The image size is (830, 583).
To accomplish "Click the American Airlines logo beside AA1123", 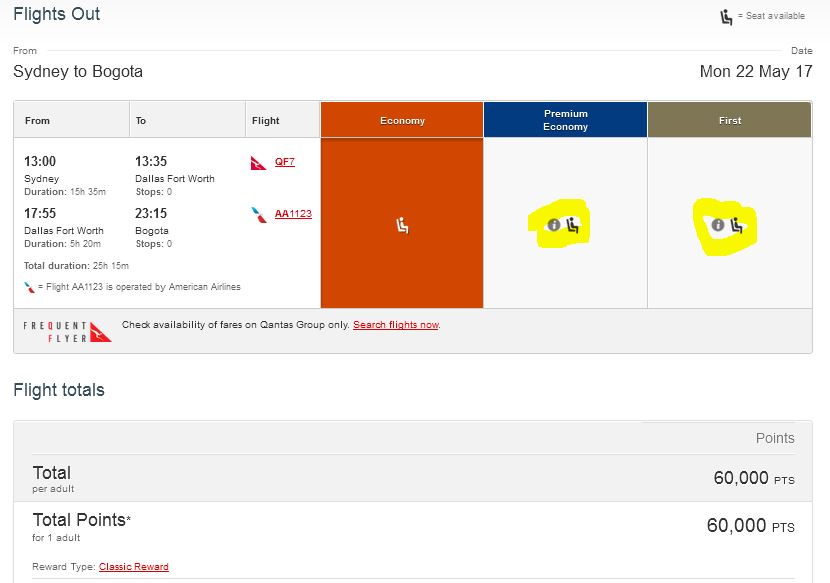I will (259, 214).
